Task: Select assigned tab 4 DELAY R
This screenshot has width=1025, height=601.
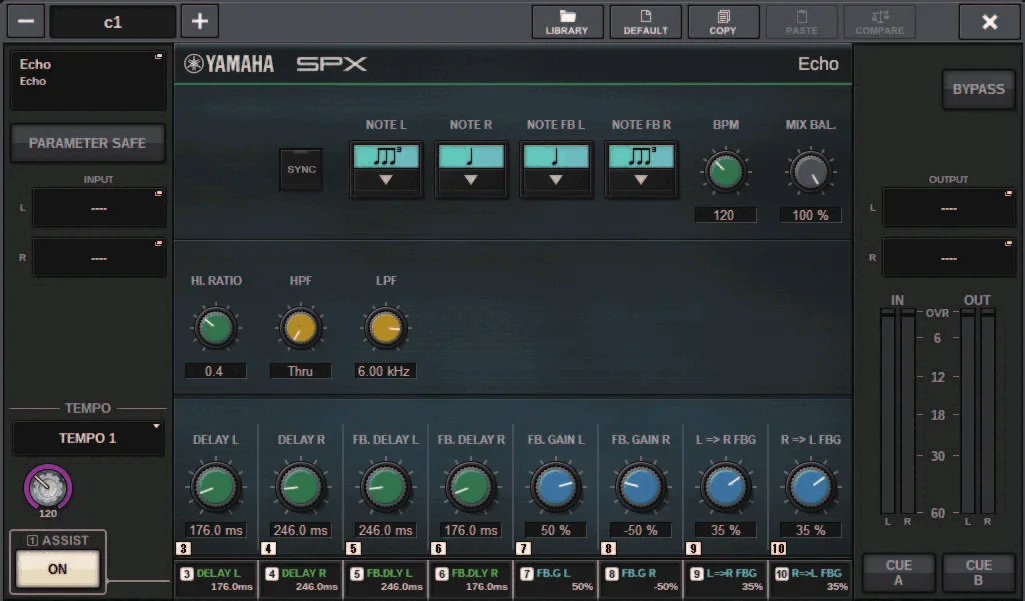Action: click(301, 579)
